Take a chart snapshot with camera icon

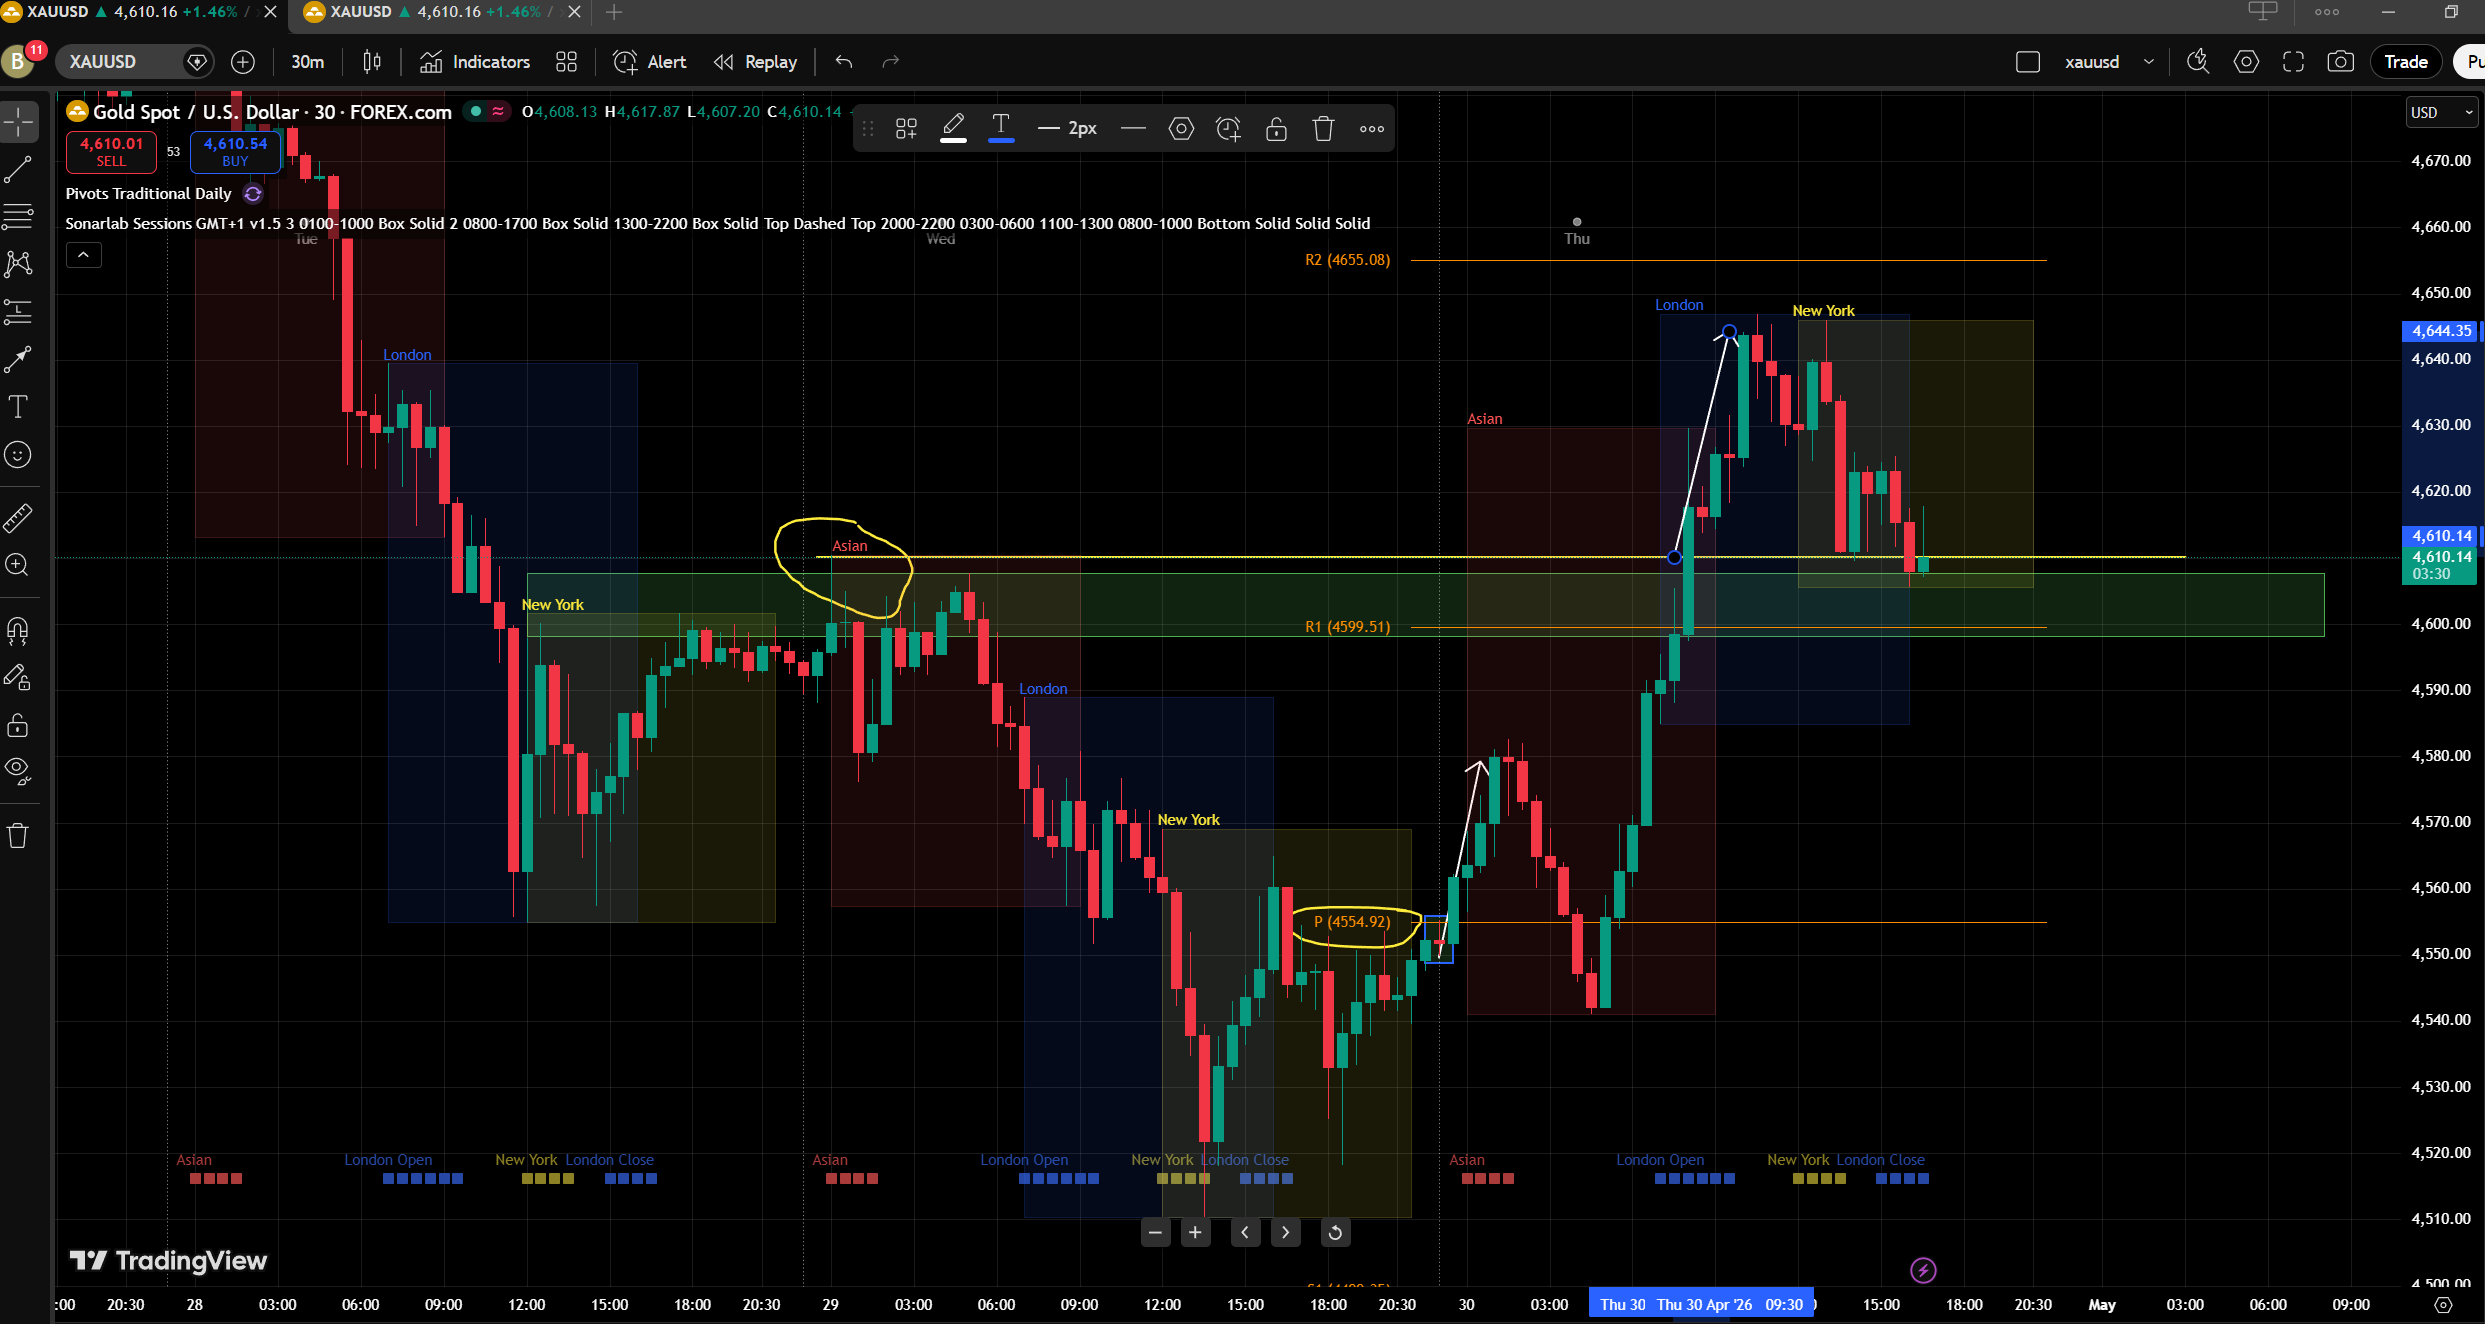coord(2340,62)
